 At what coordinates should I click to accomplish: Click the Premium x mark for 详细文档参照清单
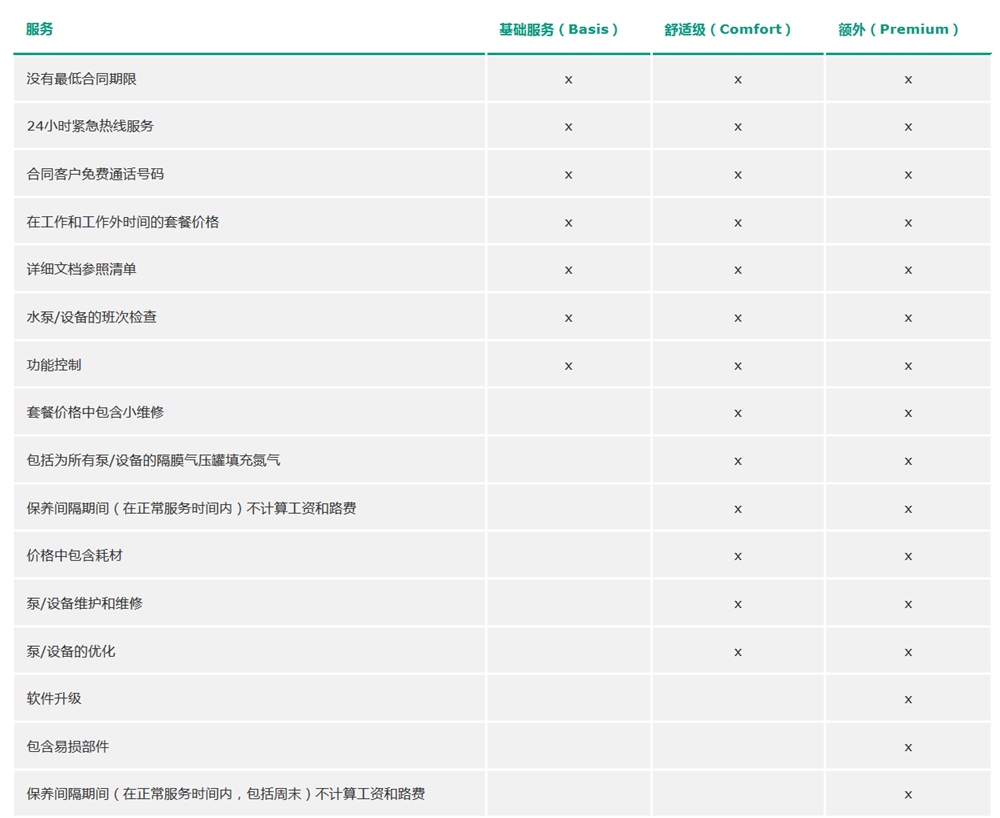coord(908,270)
